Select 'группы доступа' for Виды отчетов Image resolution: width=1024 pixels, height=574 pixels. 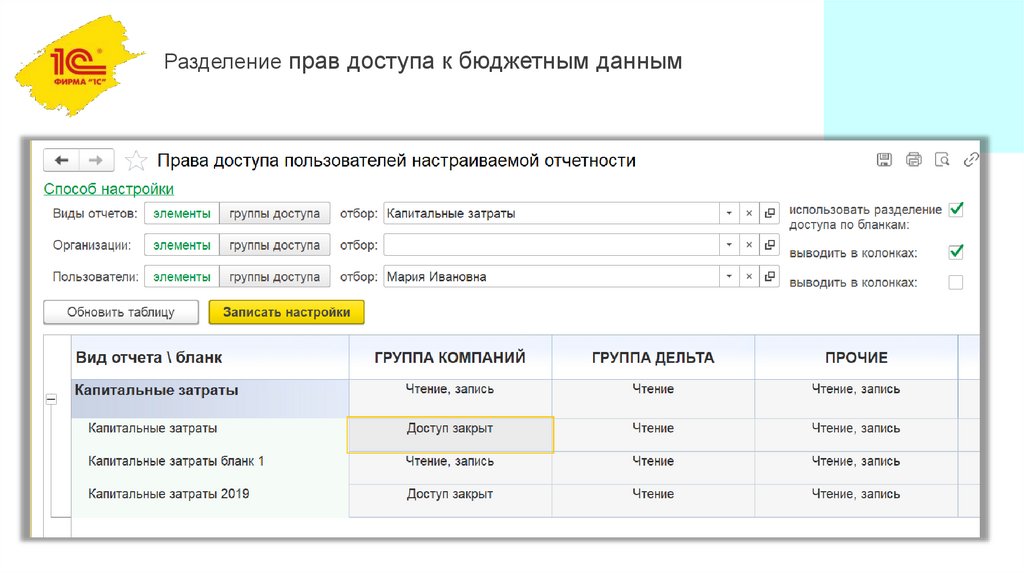(x=274, y=213)
